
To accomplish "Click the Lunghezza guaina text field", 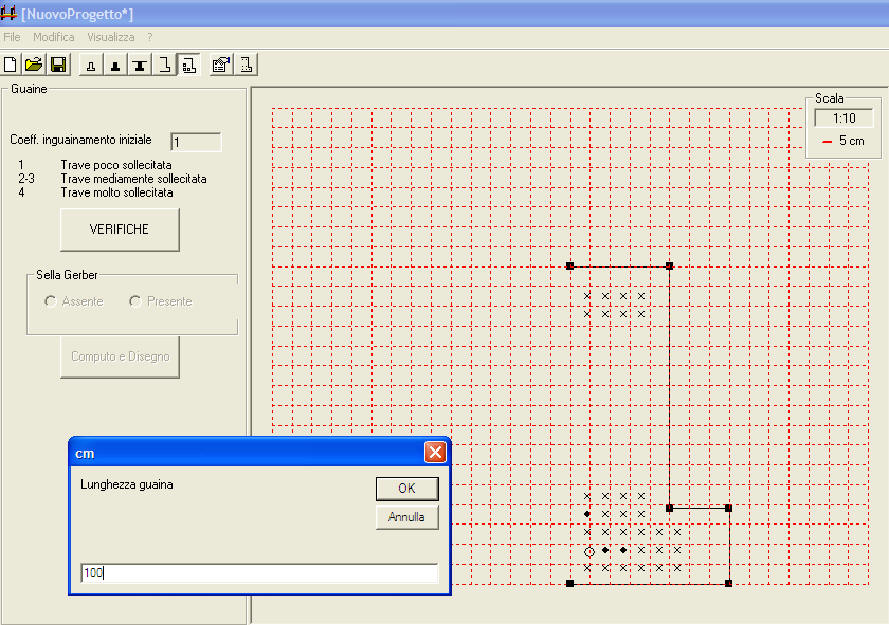I will point(258,573).
